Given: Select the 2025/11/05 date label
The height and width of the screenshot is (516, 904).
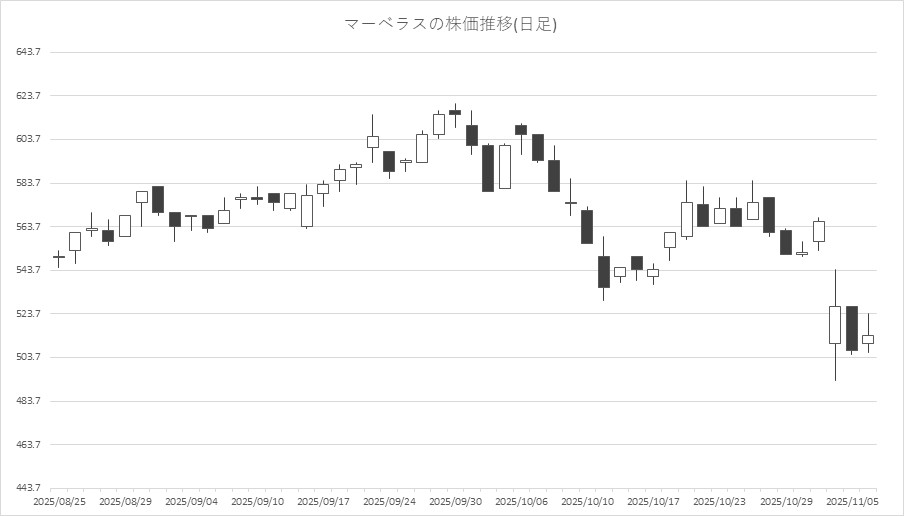Looking at the screenshot, I should [851, 500].
